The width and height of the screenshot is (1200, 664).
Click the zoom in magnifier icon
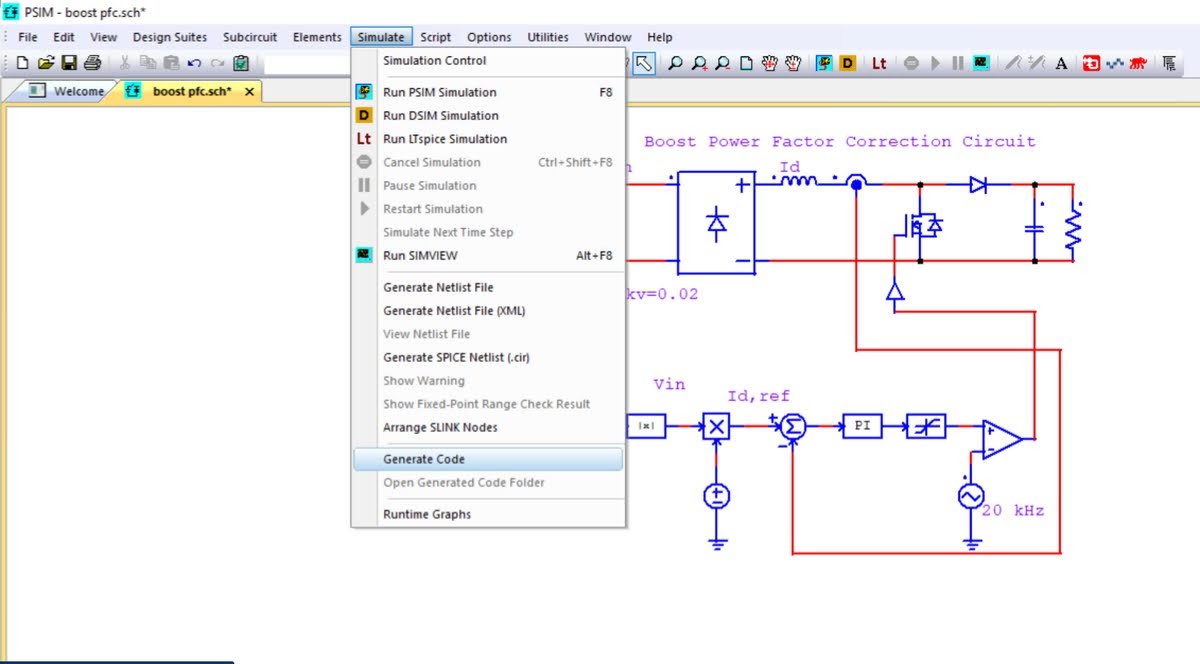(700, 63)
